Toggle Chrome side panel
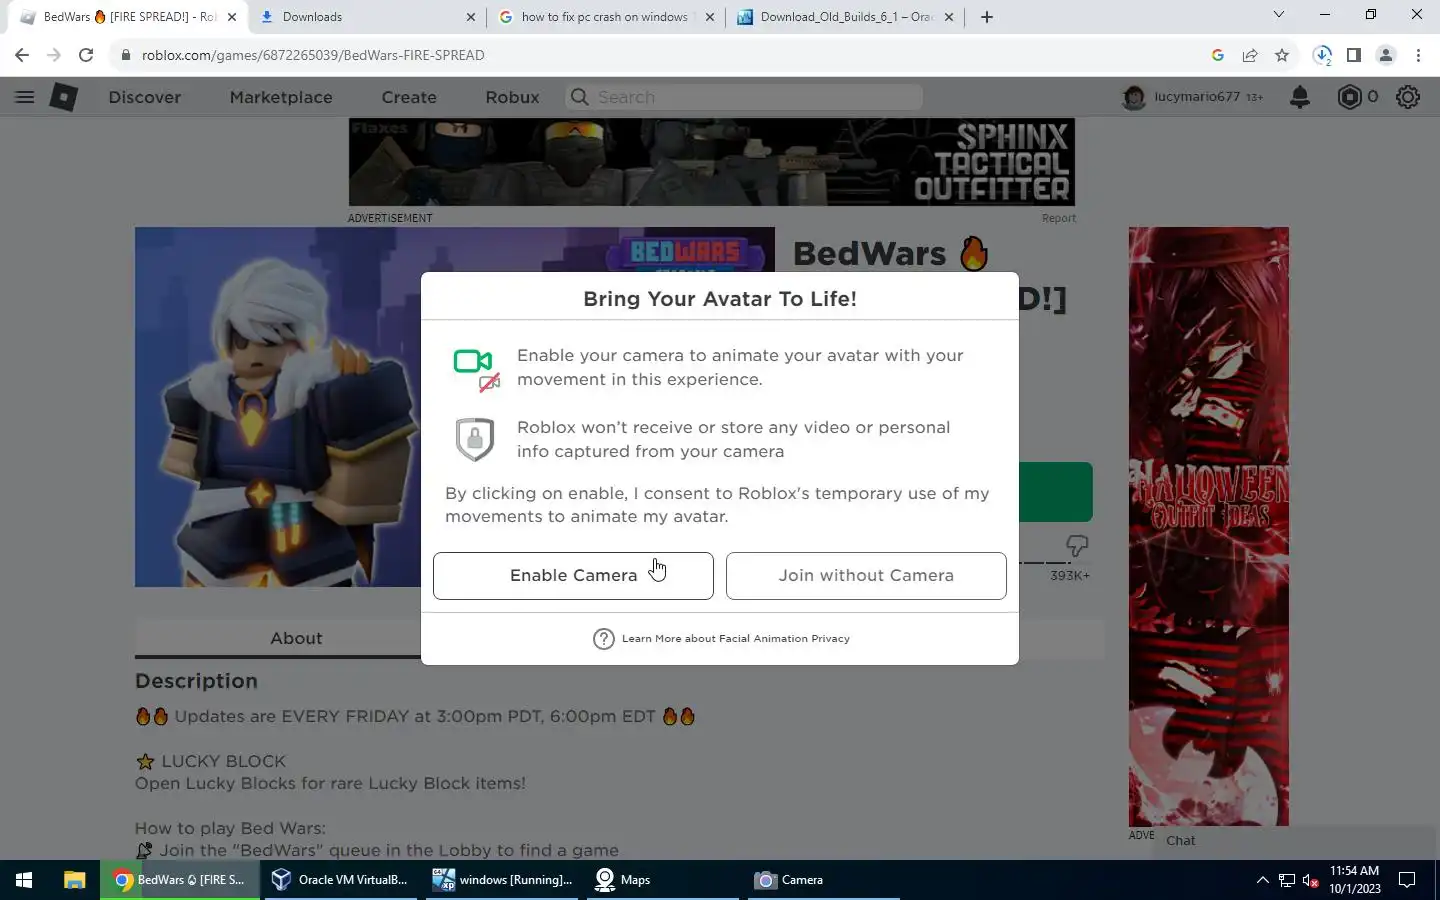 pyautogui.click(x=1354, y=55)
